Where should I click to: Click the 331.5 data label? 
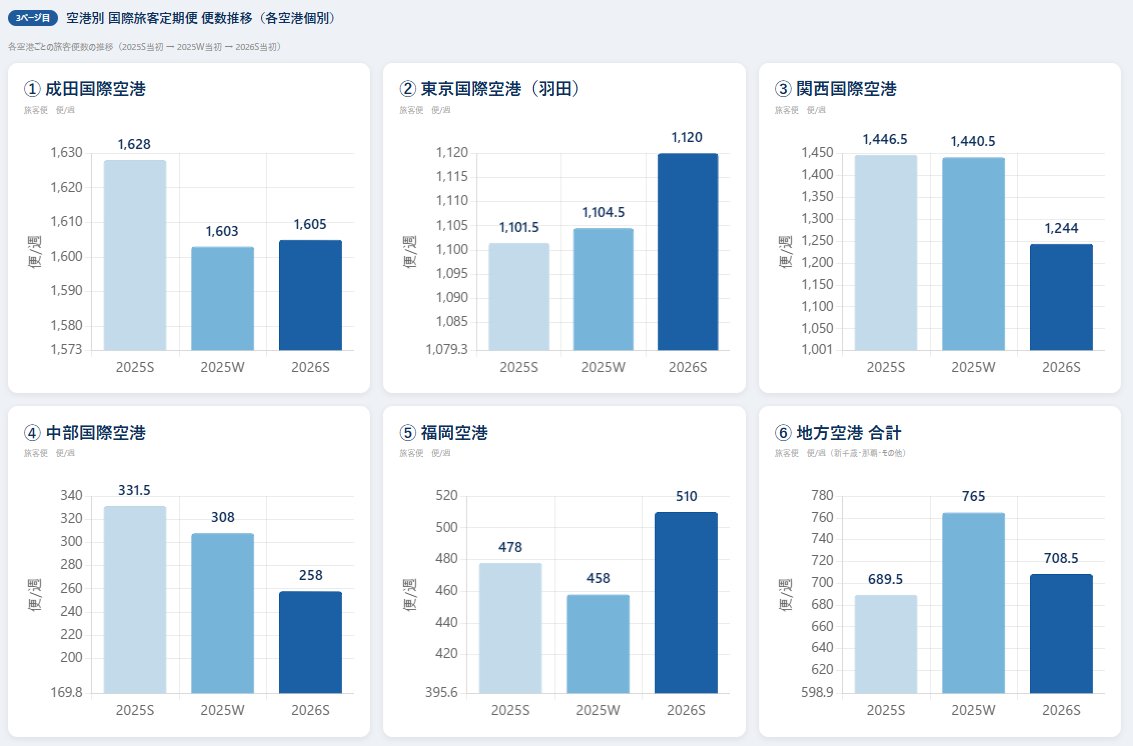(134, 491)
